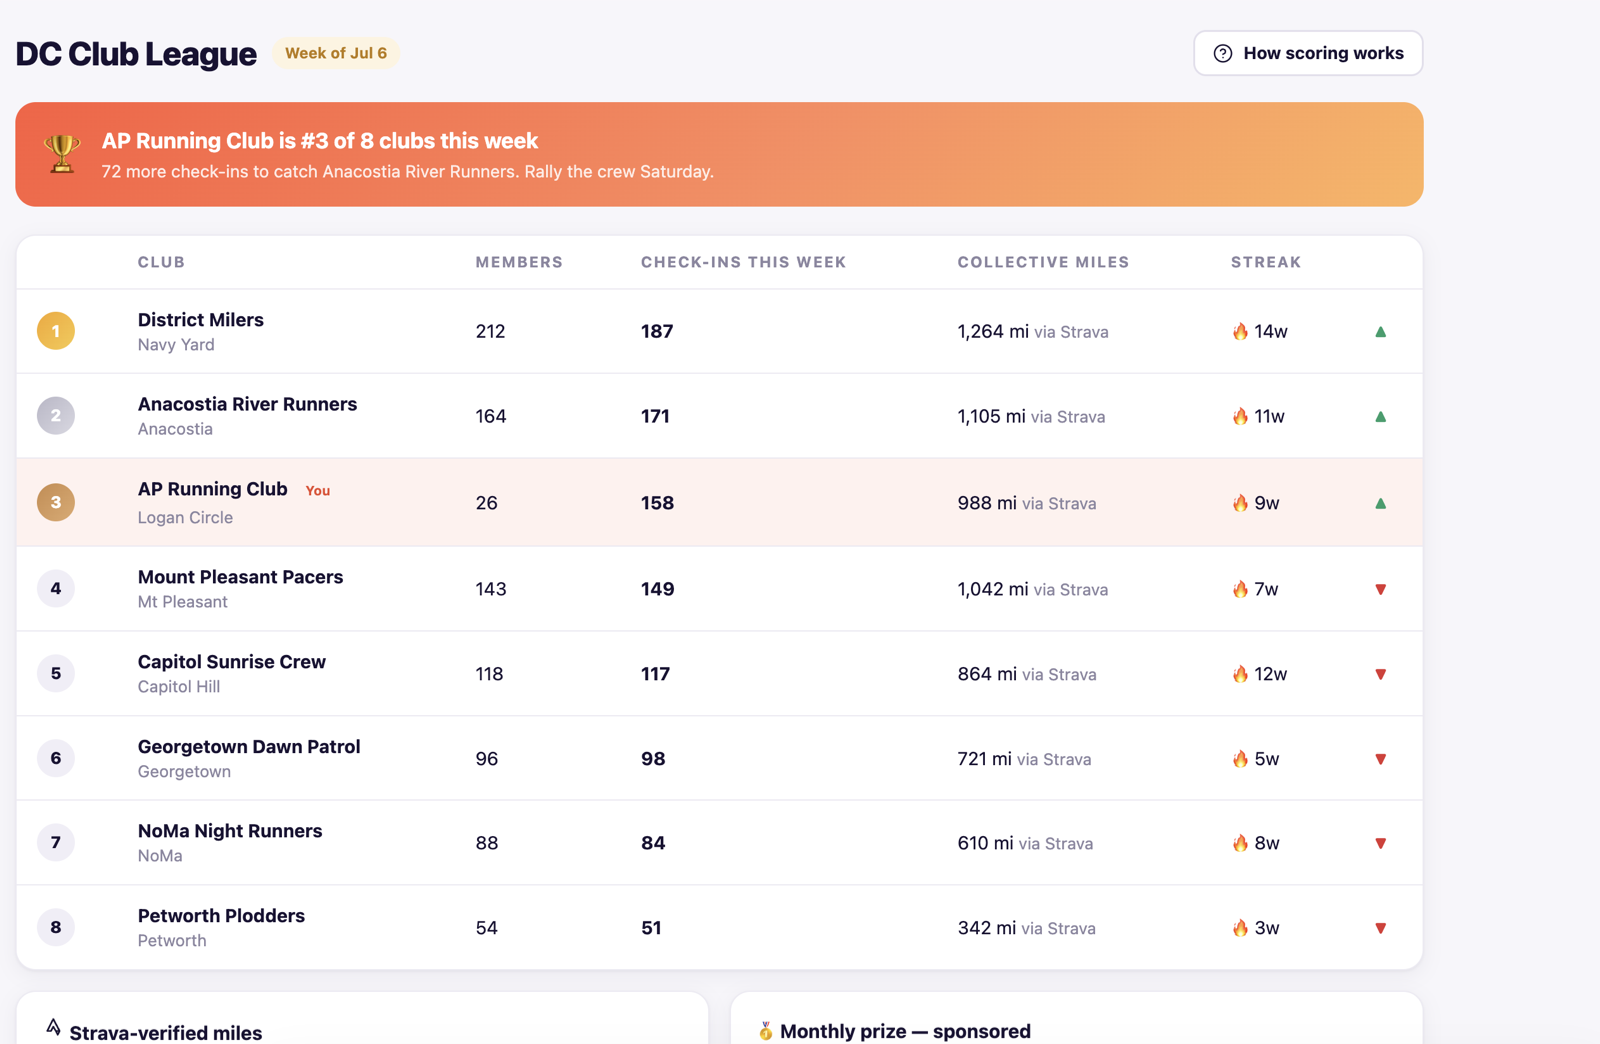The height and width of the screenshot is (1044, 1600).
Task: Click the 1,042 mi via Strava value
Action: [x=1033, y=589]
